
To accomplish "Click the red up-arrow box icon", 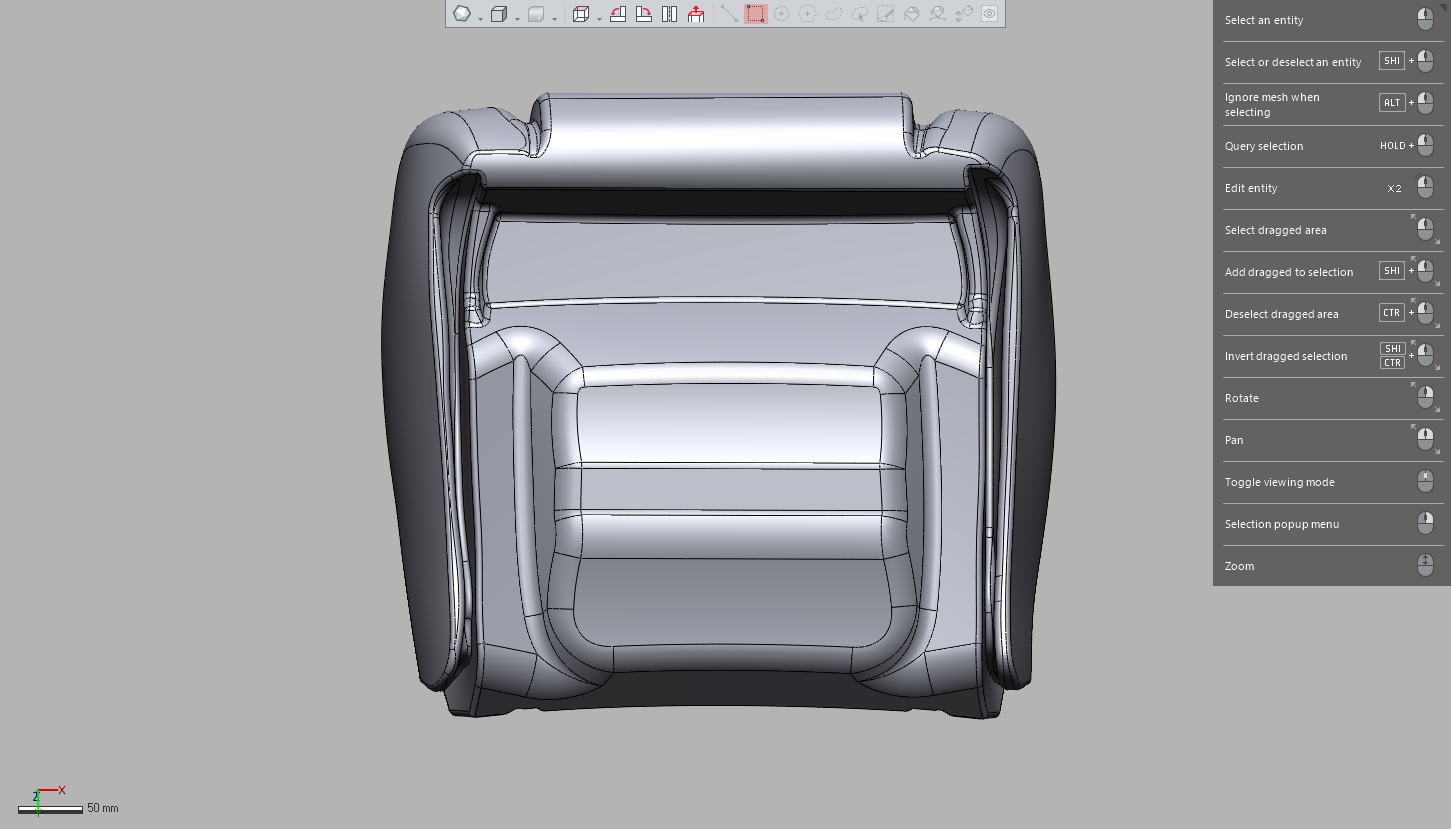I will [x=696, y=14].
